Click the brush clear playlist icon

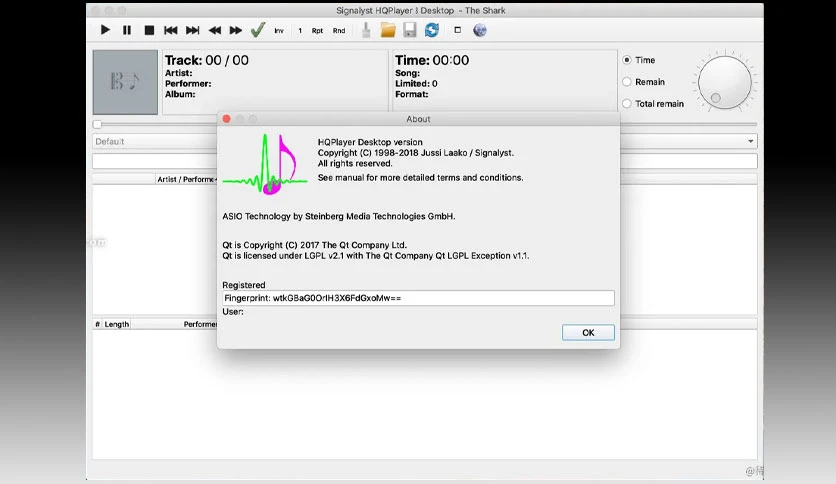(x=366, y=30)
